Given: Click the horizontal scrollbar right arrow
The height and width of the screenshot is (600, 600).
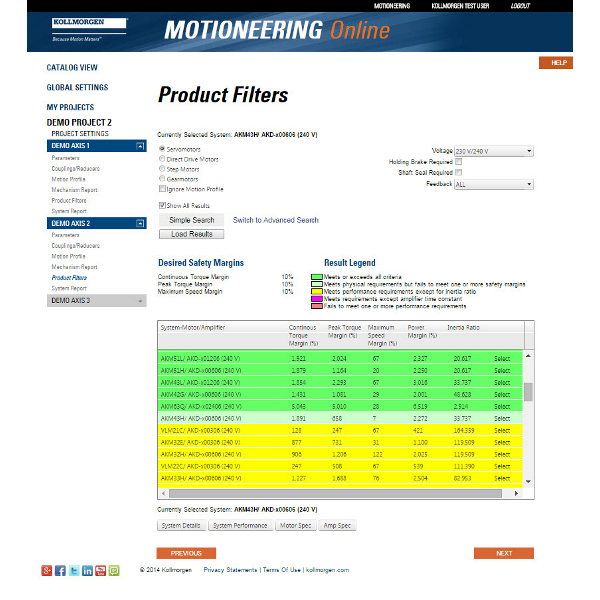Looking at the screenshot, I should pos(516,493).
